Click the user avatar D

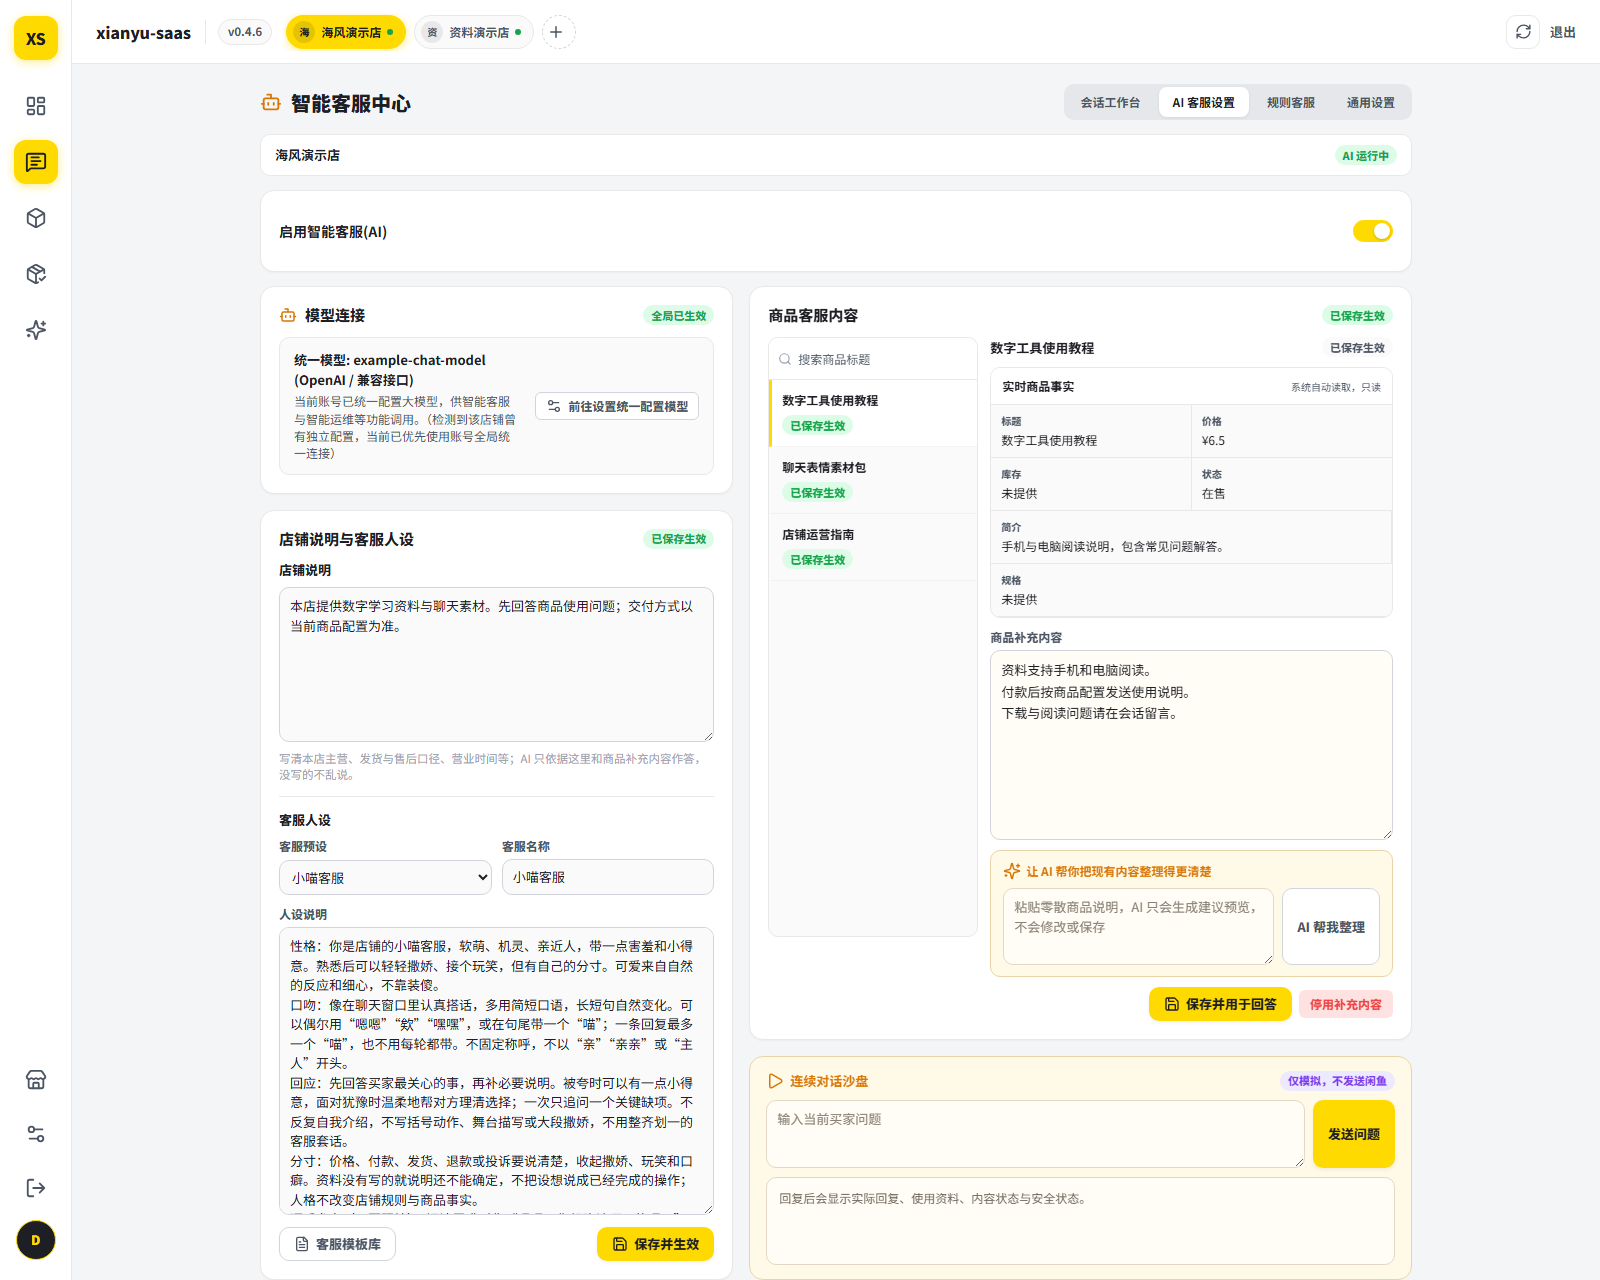(x=36, y=1241)
